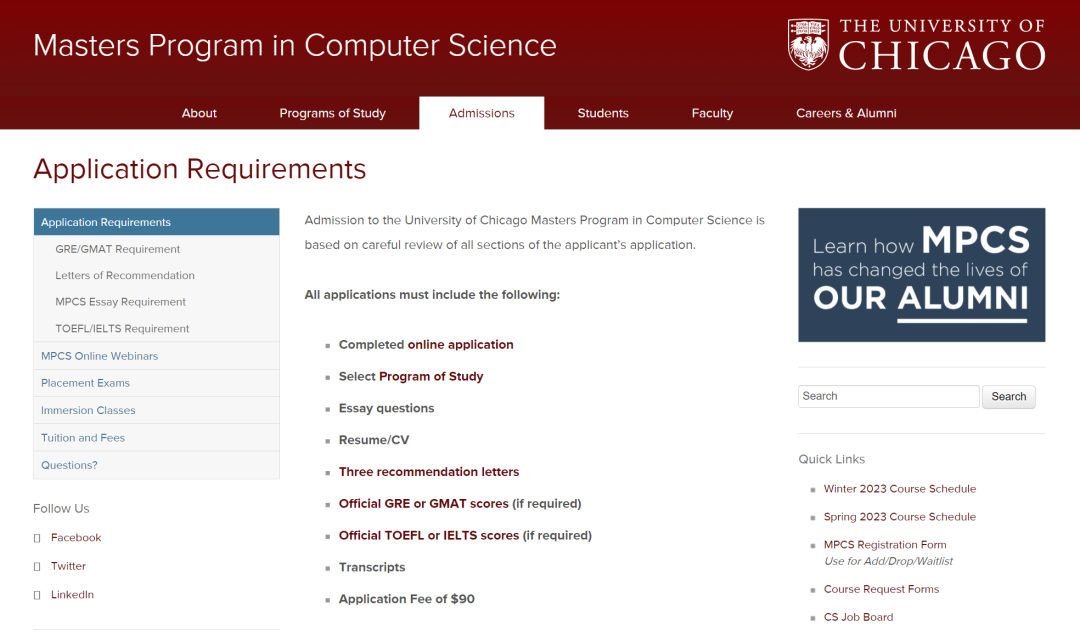Open the Tuition and Fees page
Image resolution: width=1080 pixels, height=635 pixels.
click(x=83, y=438)
